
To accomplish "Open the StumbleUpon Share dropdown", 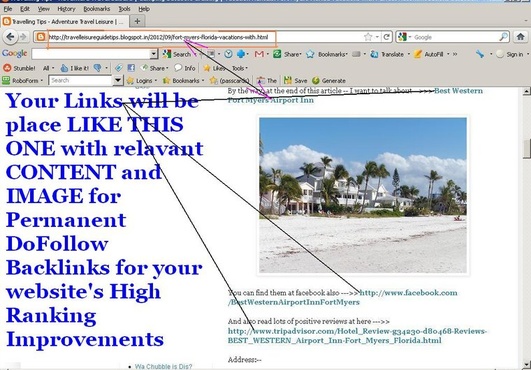I will (x=155, y=68).
